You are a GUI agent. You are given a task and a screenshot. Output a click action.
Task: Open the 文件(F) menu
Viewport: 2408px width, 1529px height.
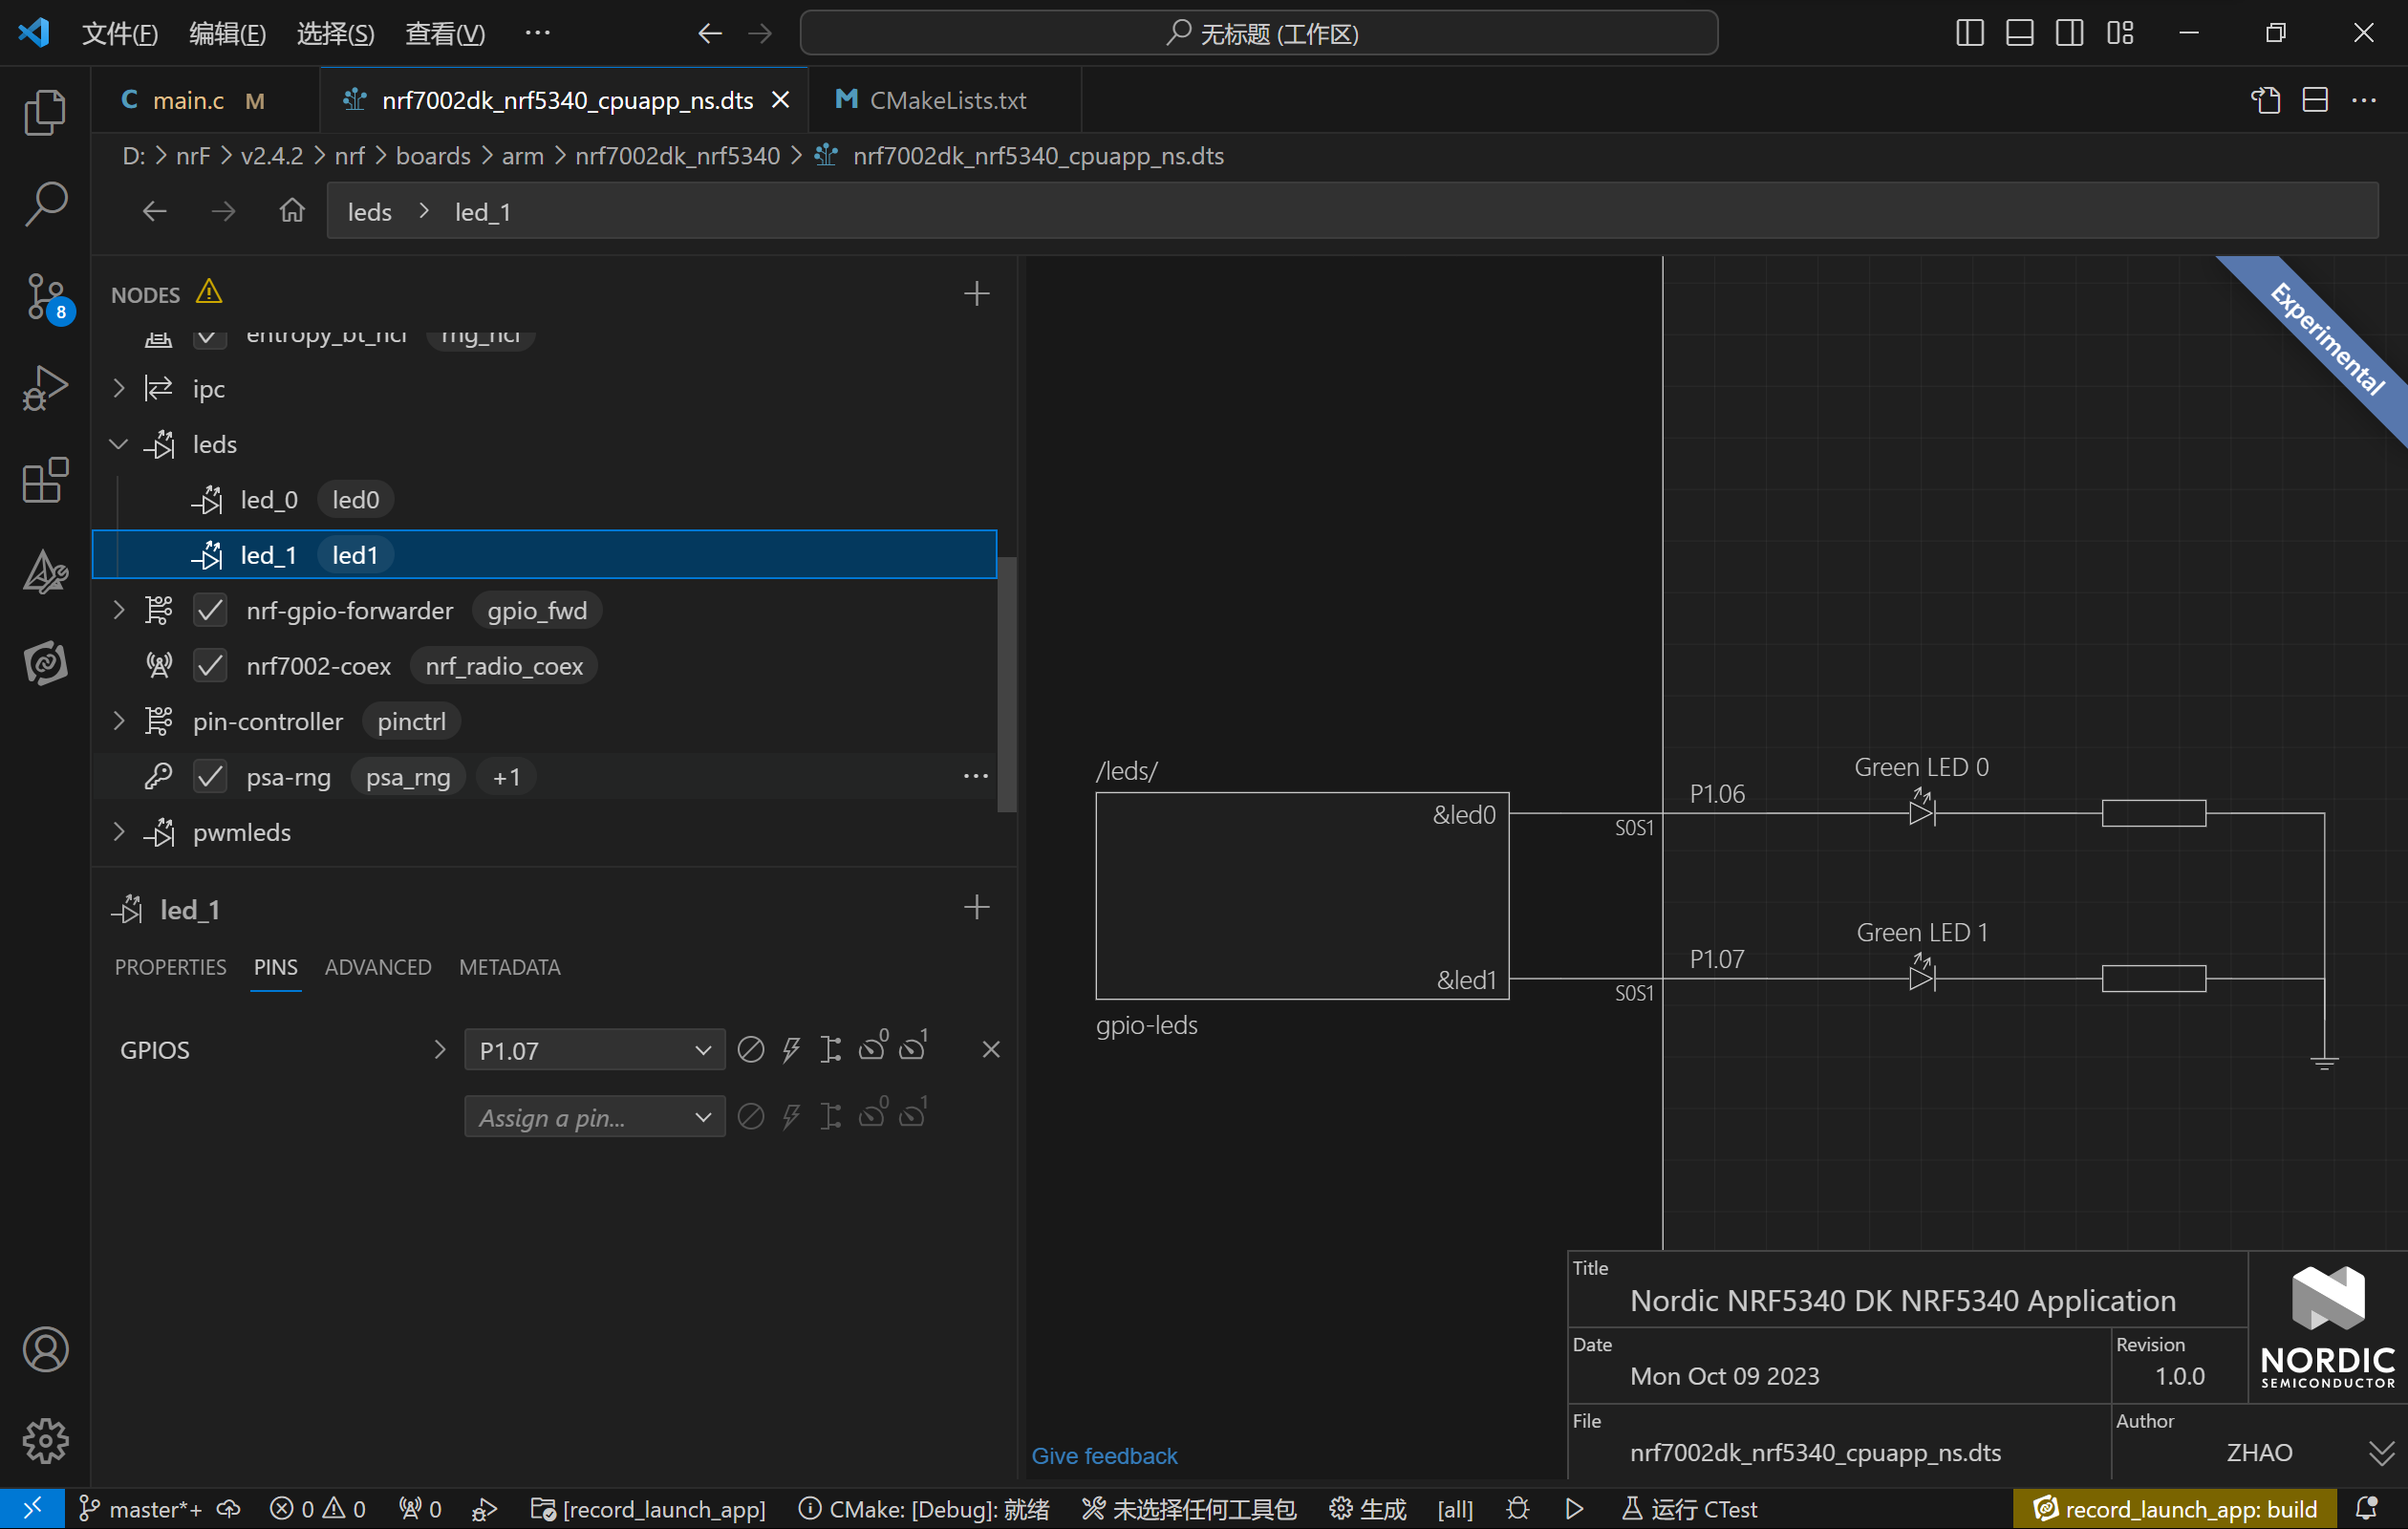(x=120, y=33)
